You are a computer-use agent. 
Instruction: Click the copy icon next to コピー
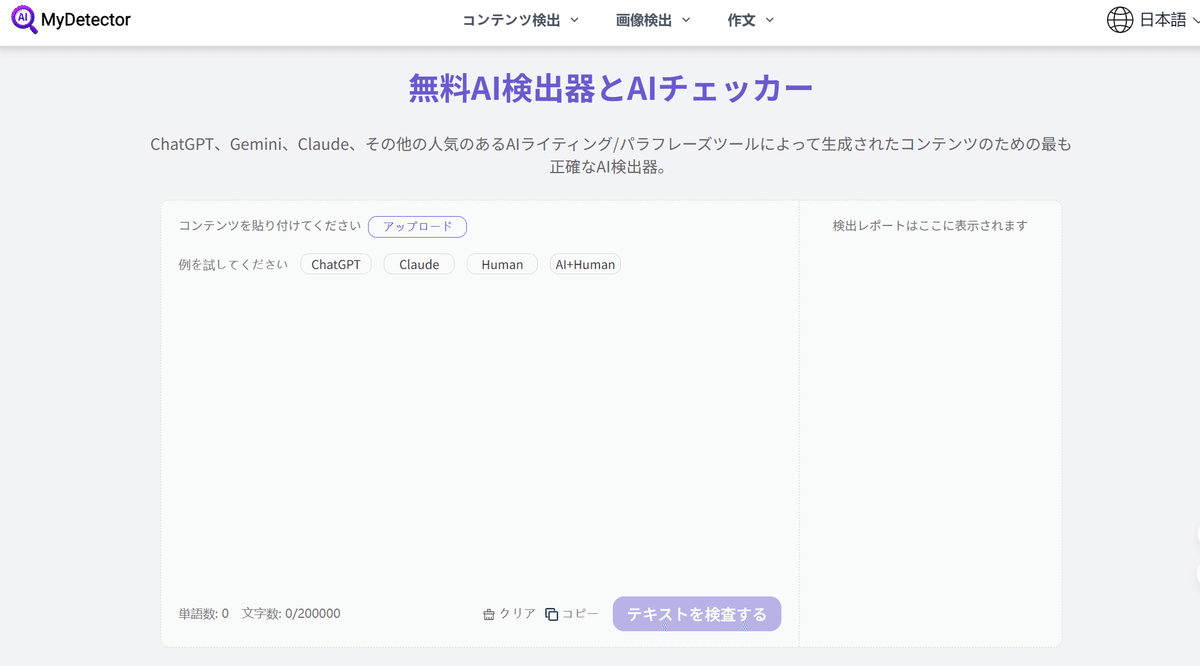(551, 613)
